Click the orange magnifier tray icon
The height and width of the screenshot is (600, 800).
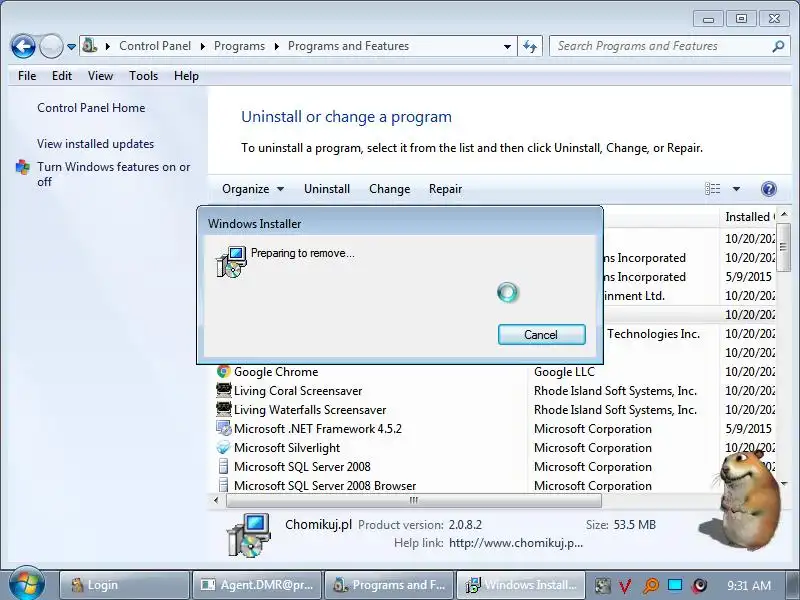[x=651, y=586]
